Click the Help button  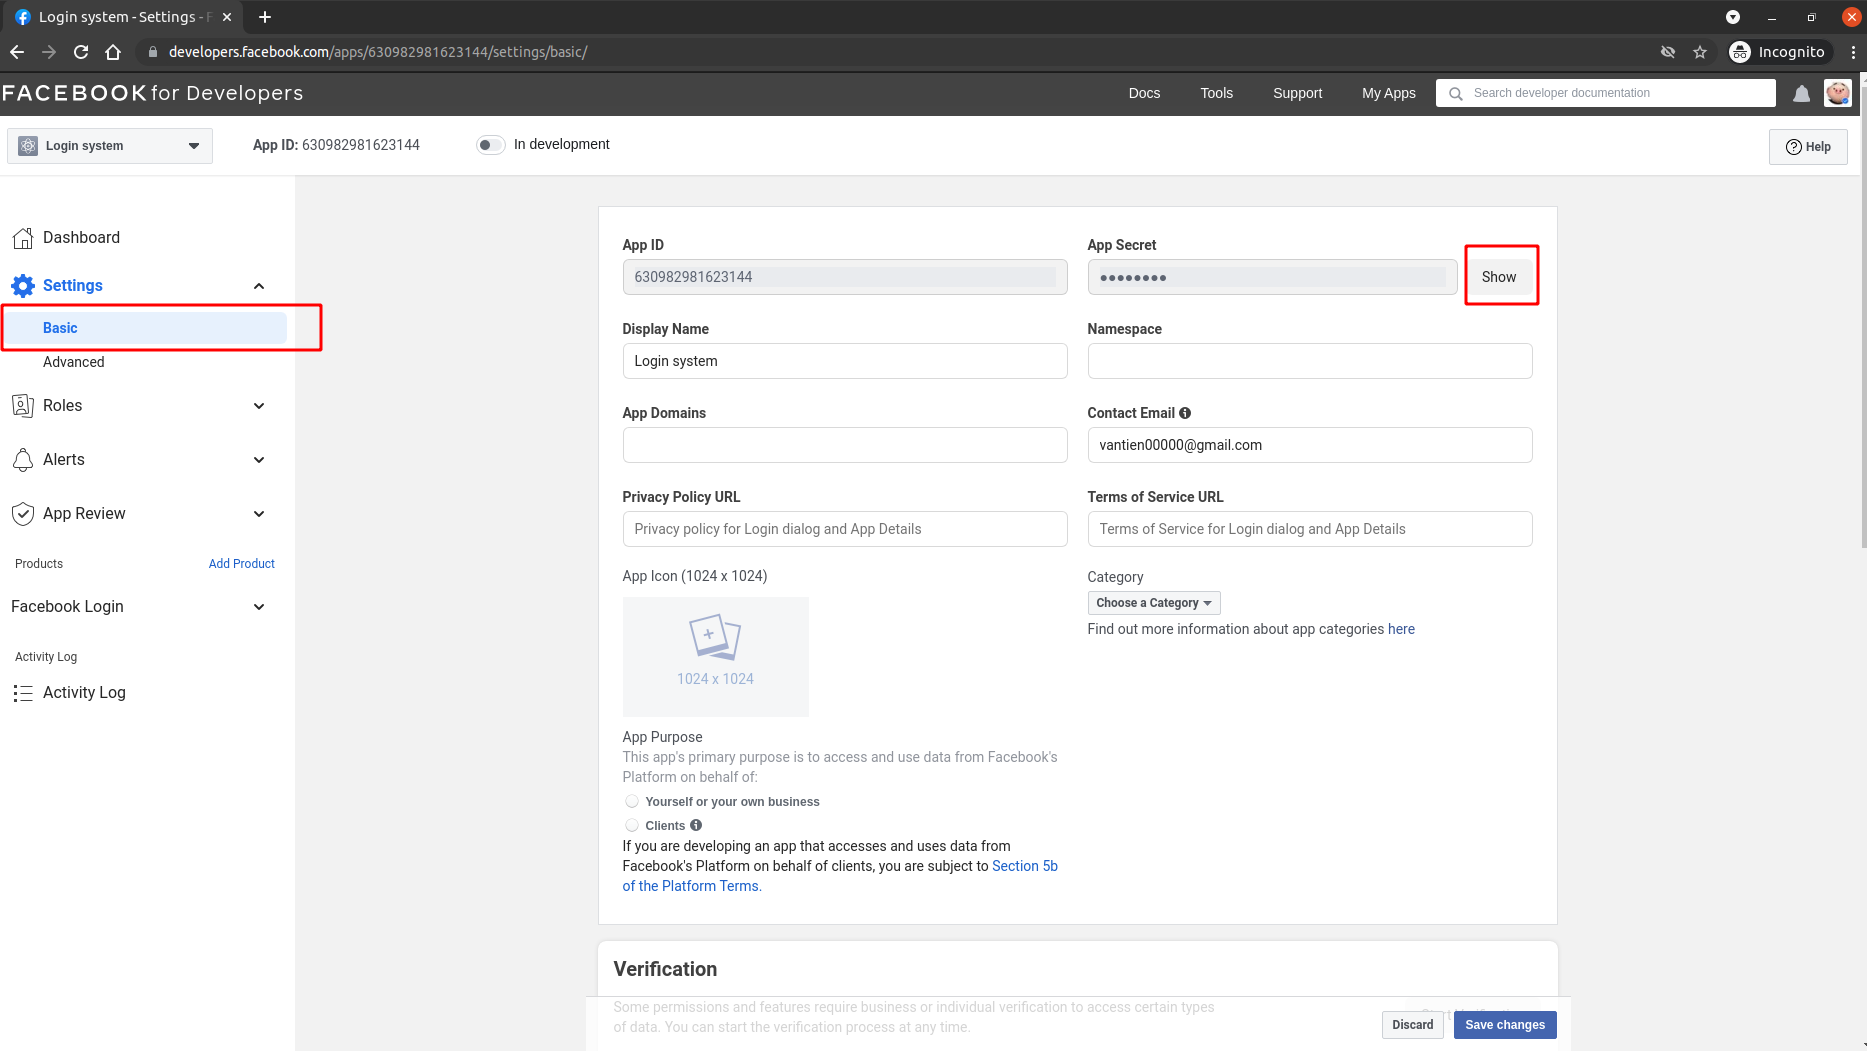click(x=1808, y=147)
